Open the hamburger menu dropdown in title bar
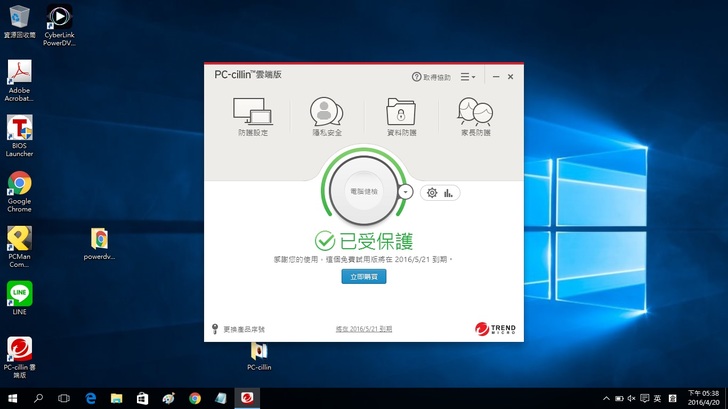This screenshot has width=728, height=409. tap(467, 76)
